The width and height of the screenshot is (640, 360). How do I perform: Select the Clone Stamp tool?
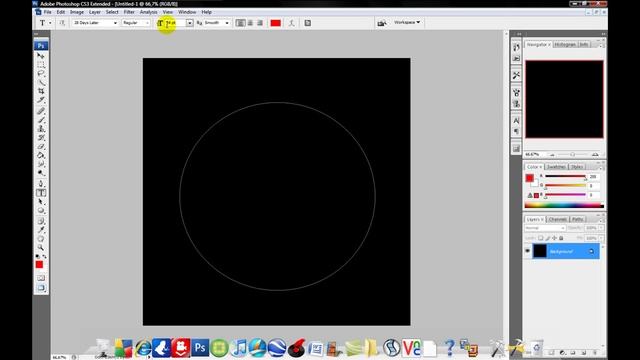(x=41, y=129)
